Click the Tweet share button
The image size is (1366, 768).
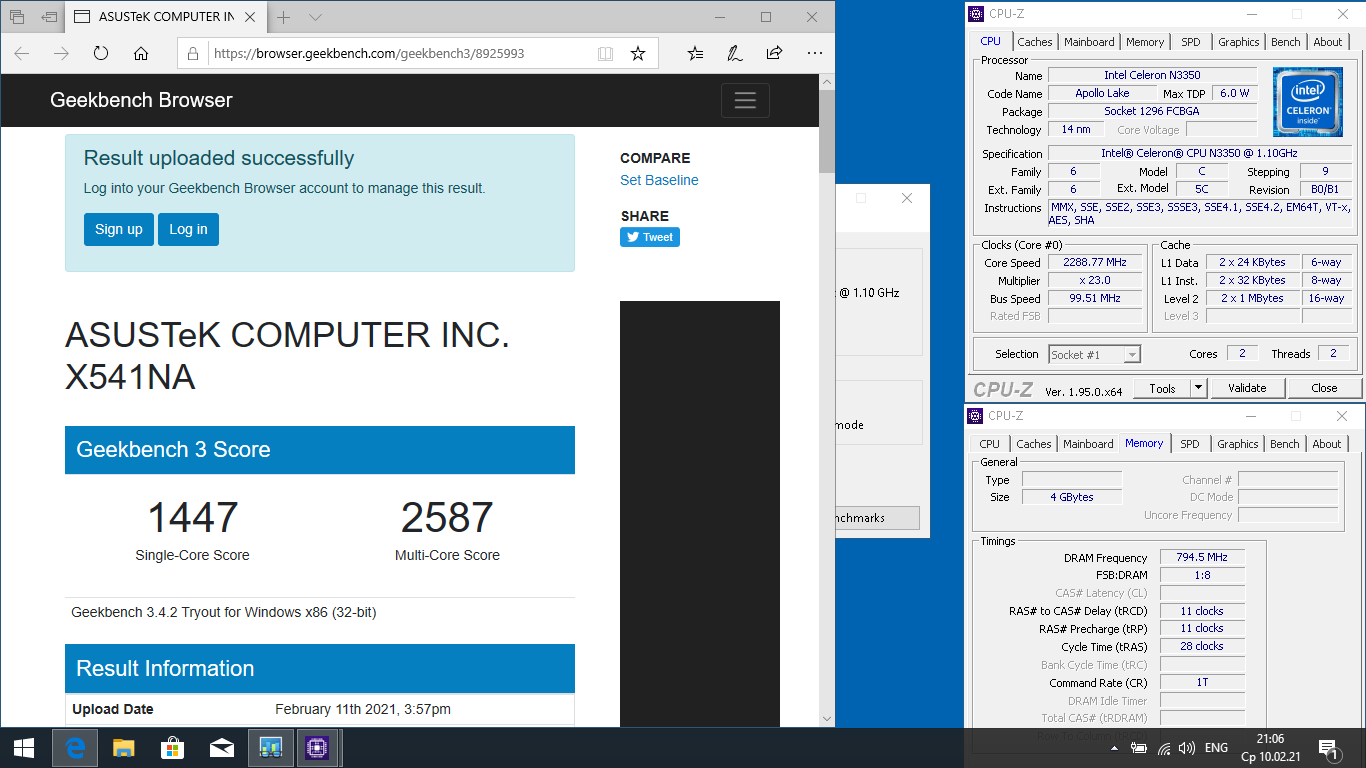(x=650, y=237)
